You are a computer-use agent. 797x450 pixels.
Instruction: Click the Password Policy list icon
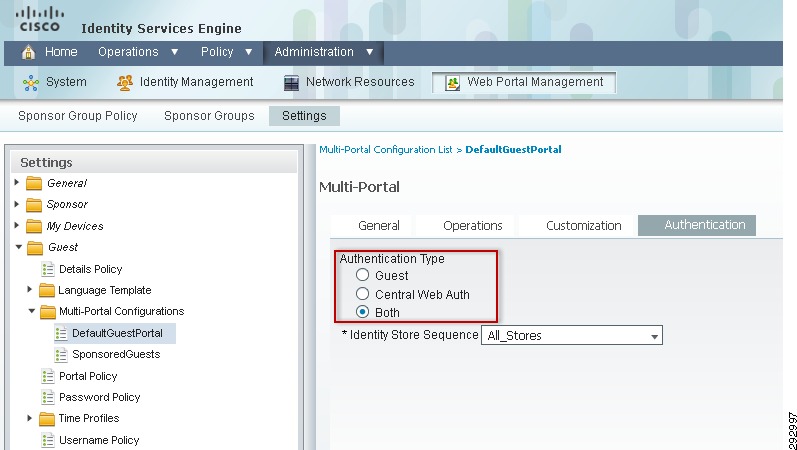pos(48,397)
